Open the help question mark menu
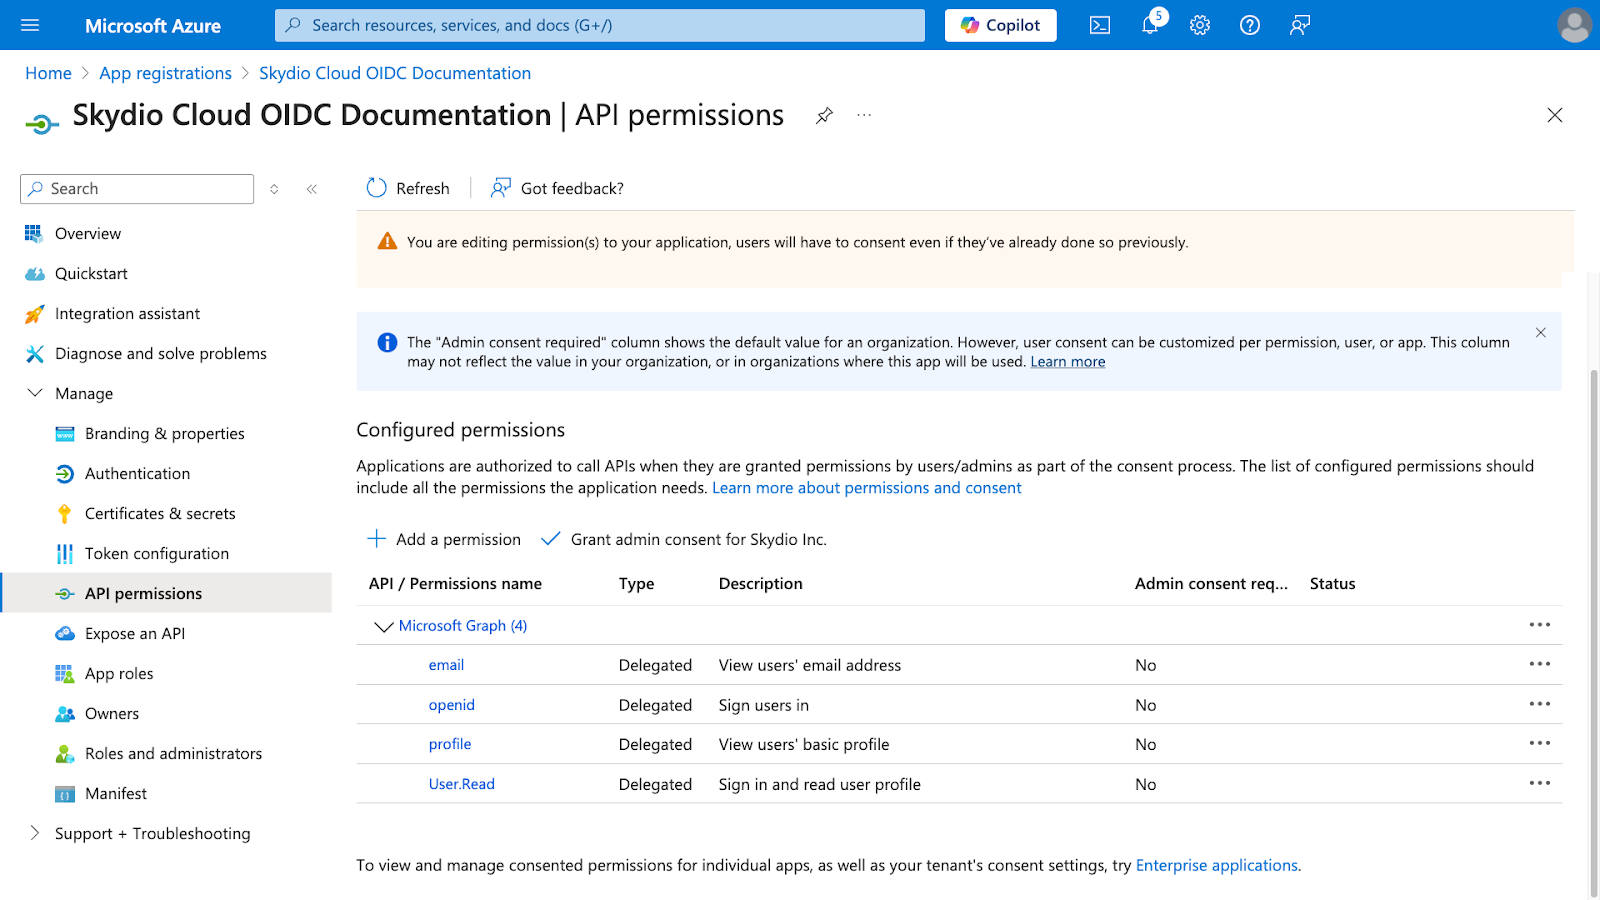The width and height of the screenshot is (1600, 900). click(x=1250, y=25)
